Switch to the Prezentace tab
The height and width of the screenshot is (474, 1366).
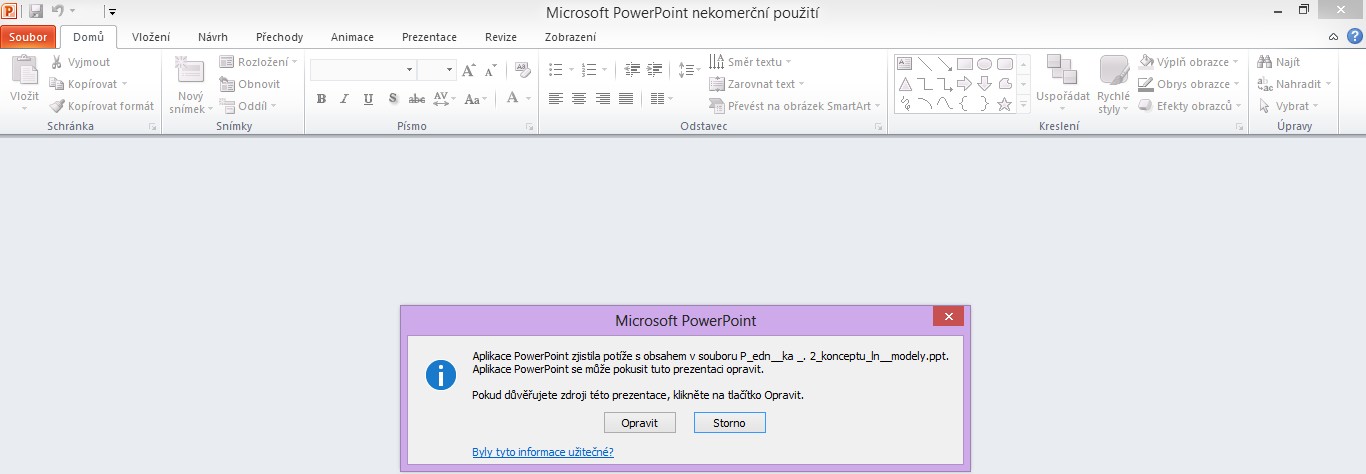pyautogui.click(x=429, y=37)
